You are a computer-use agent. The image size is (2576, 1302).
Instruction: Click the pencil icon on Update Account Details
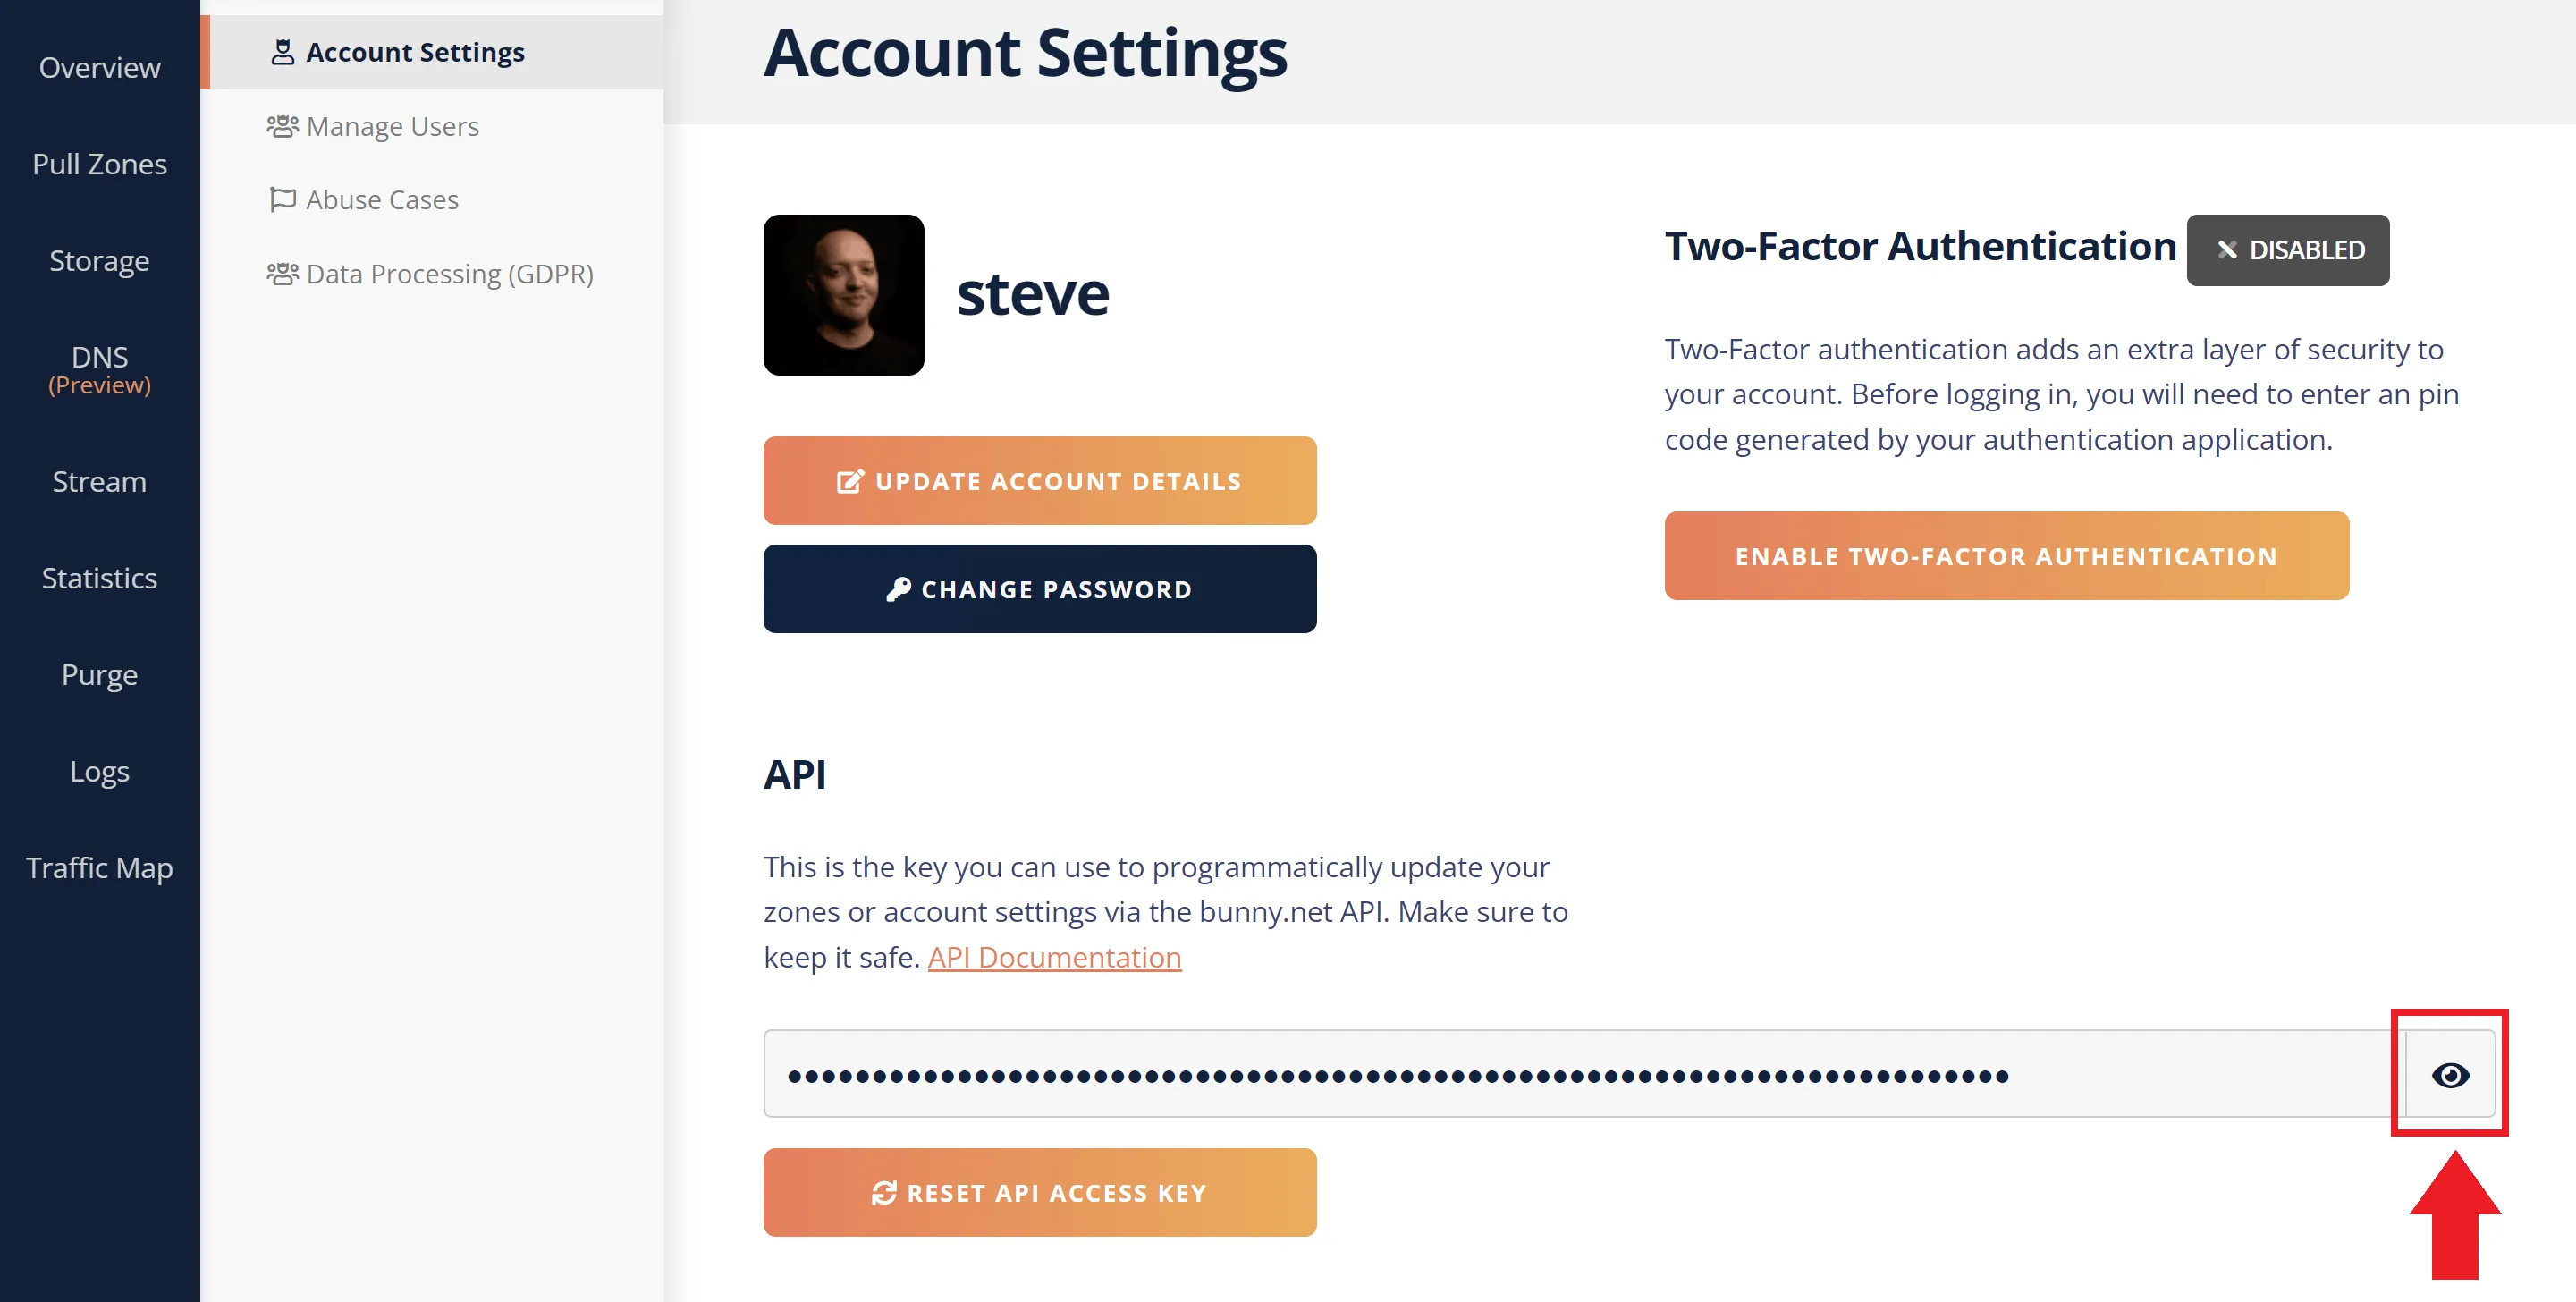point(849,481)
